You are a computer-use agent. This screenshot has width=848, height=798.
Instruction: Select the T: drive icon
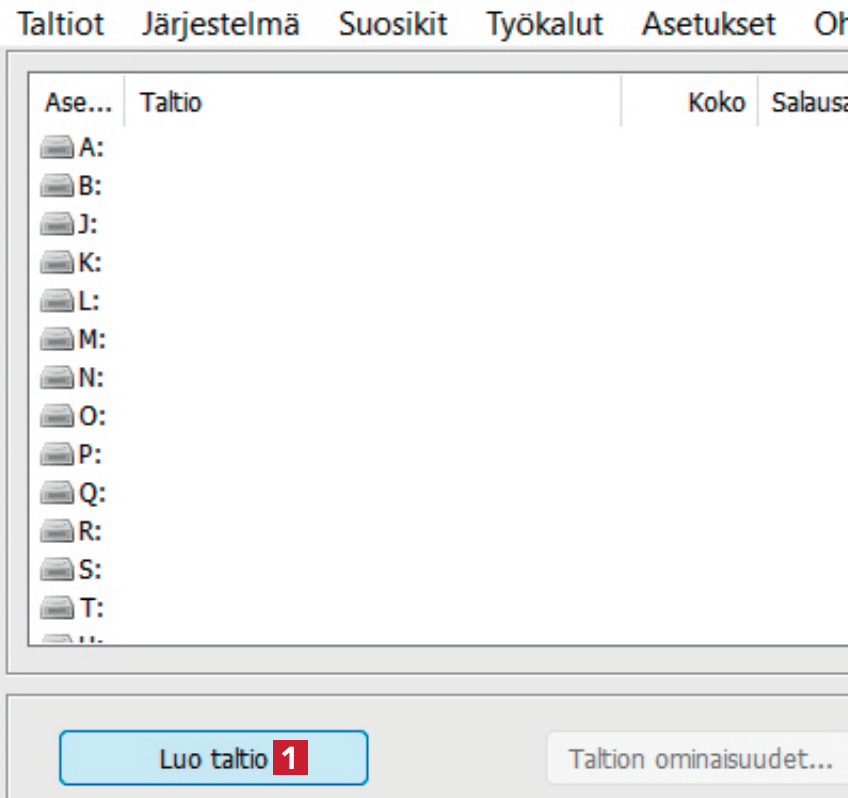click(57, 608)
